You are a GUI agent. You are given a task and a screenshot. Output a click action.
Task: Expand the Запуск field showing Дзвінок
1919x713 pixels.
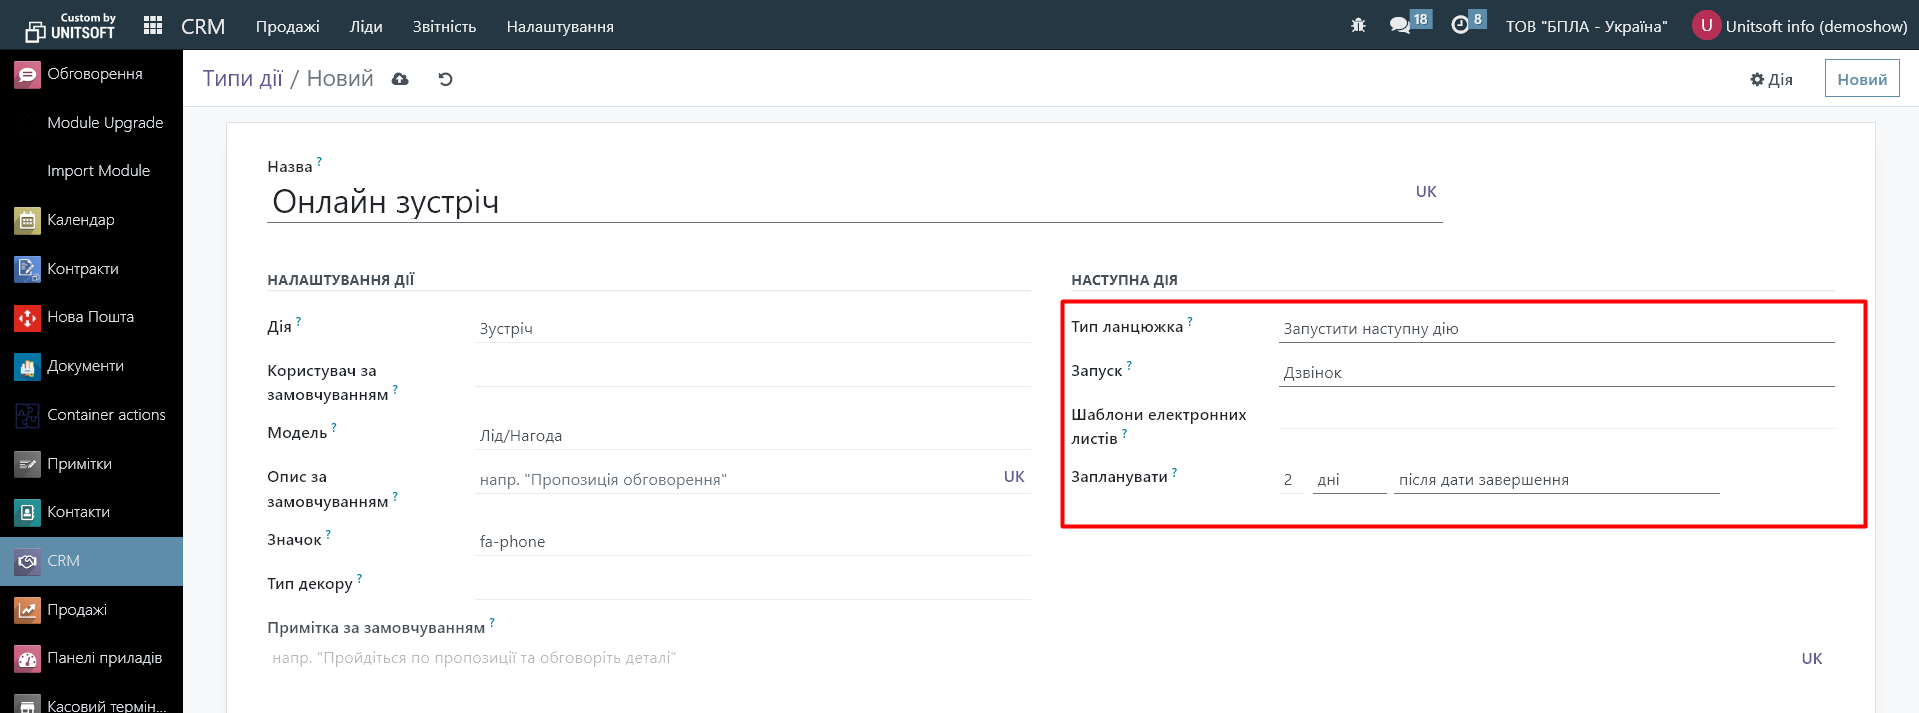(1555, 373)
